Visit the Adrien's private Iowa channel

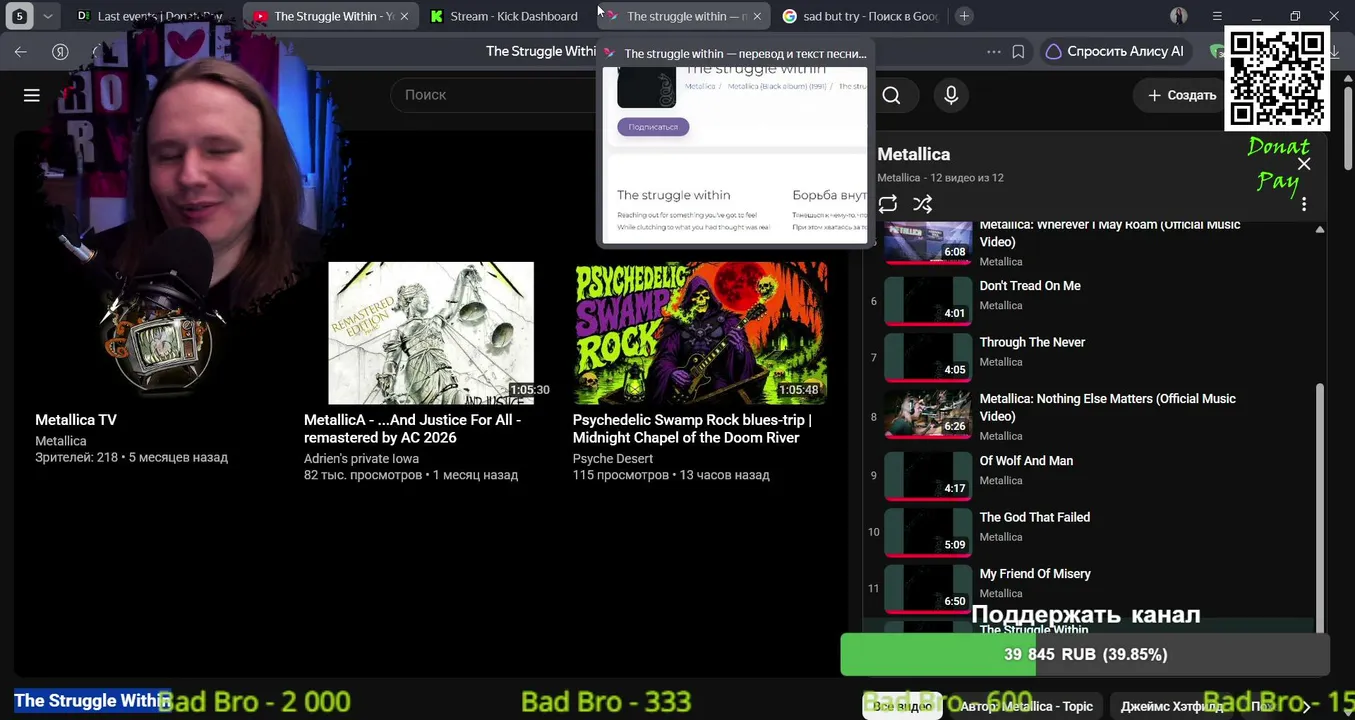(x=361, y=459)
